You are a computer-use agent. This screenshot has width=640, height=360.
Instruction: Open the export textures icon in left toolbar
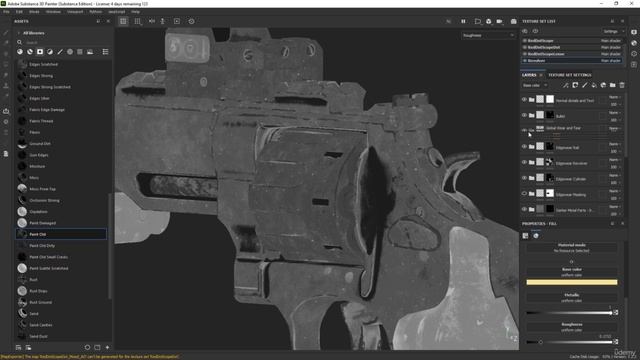[x=6, y=111]
